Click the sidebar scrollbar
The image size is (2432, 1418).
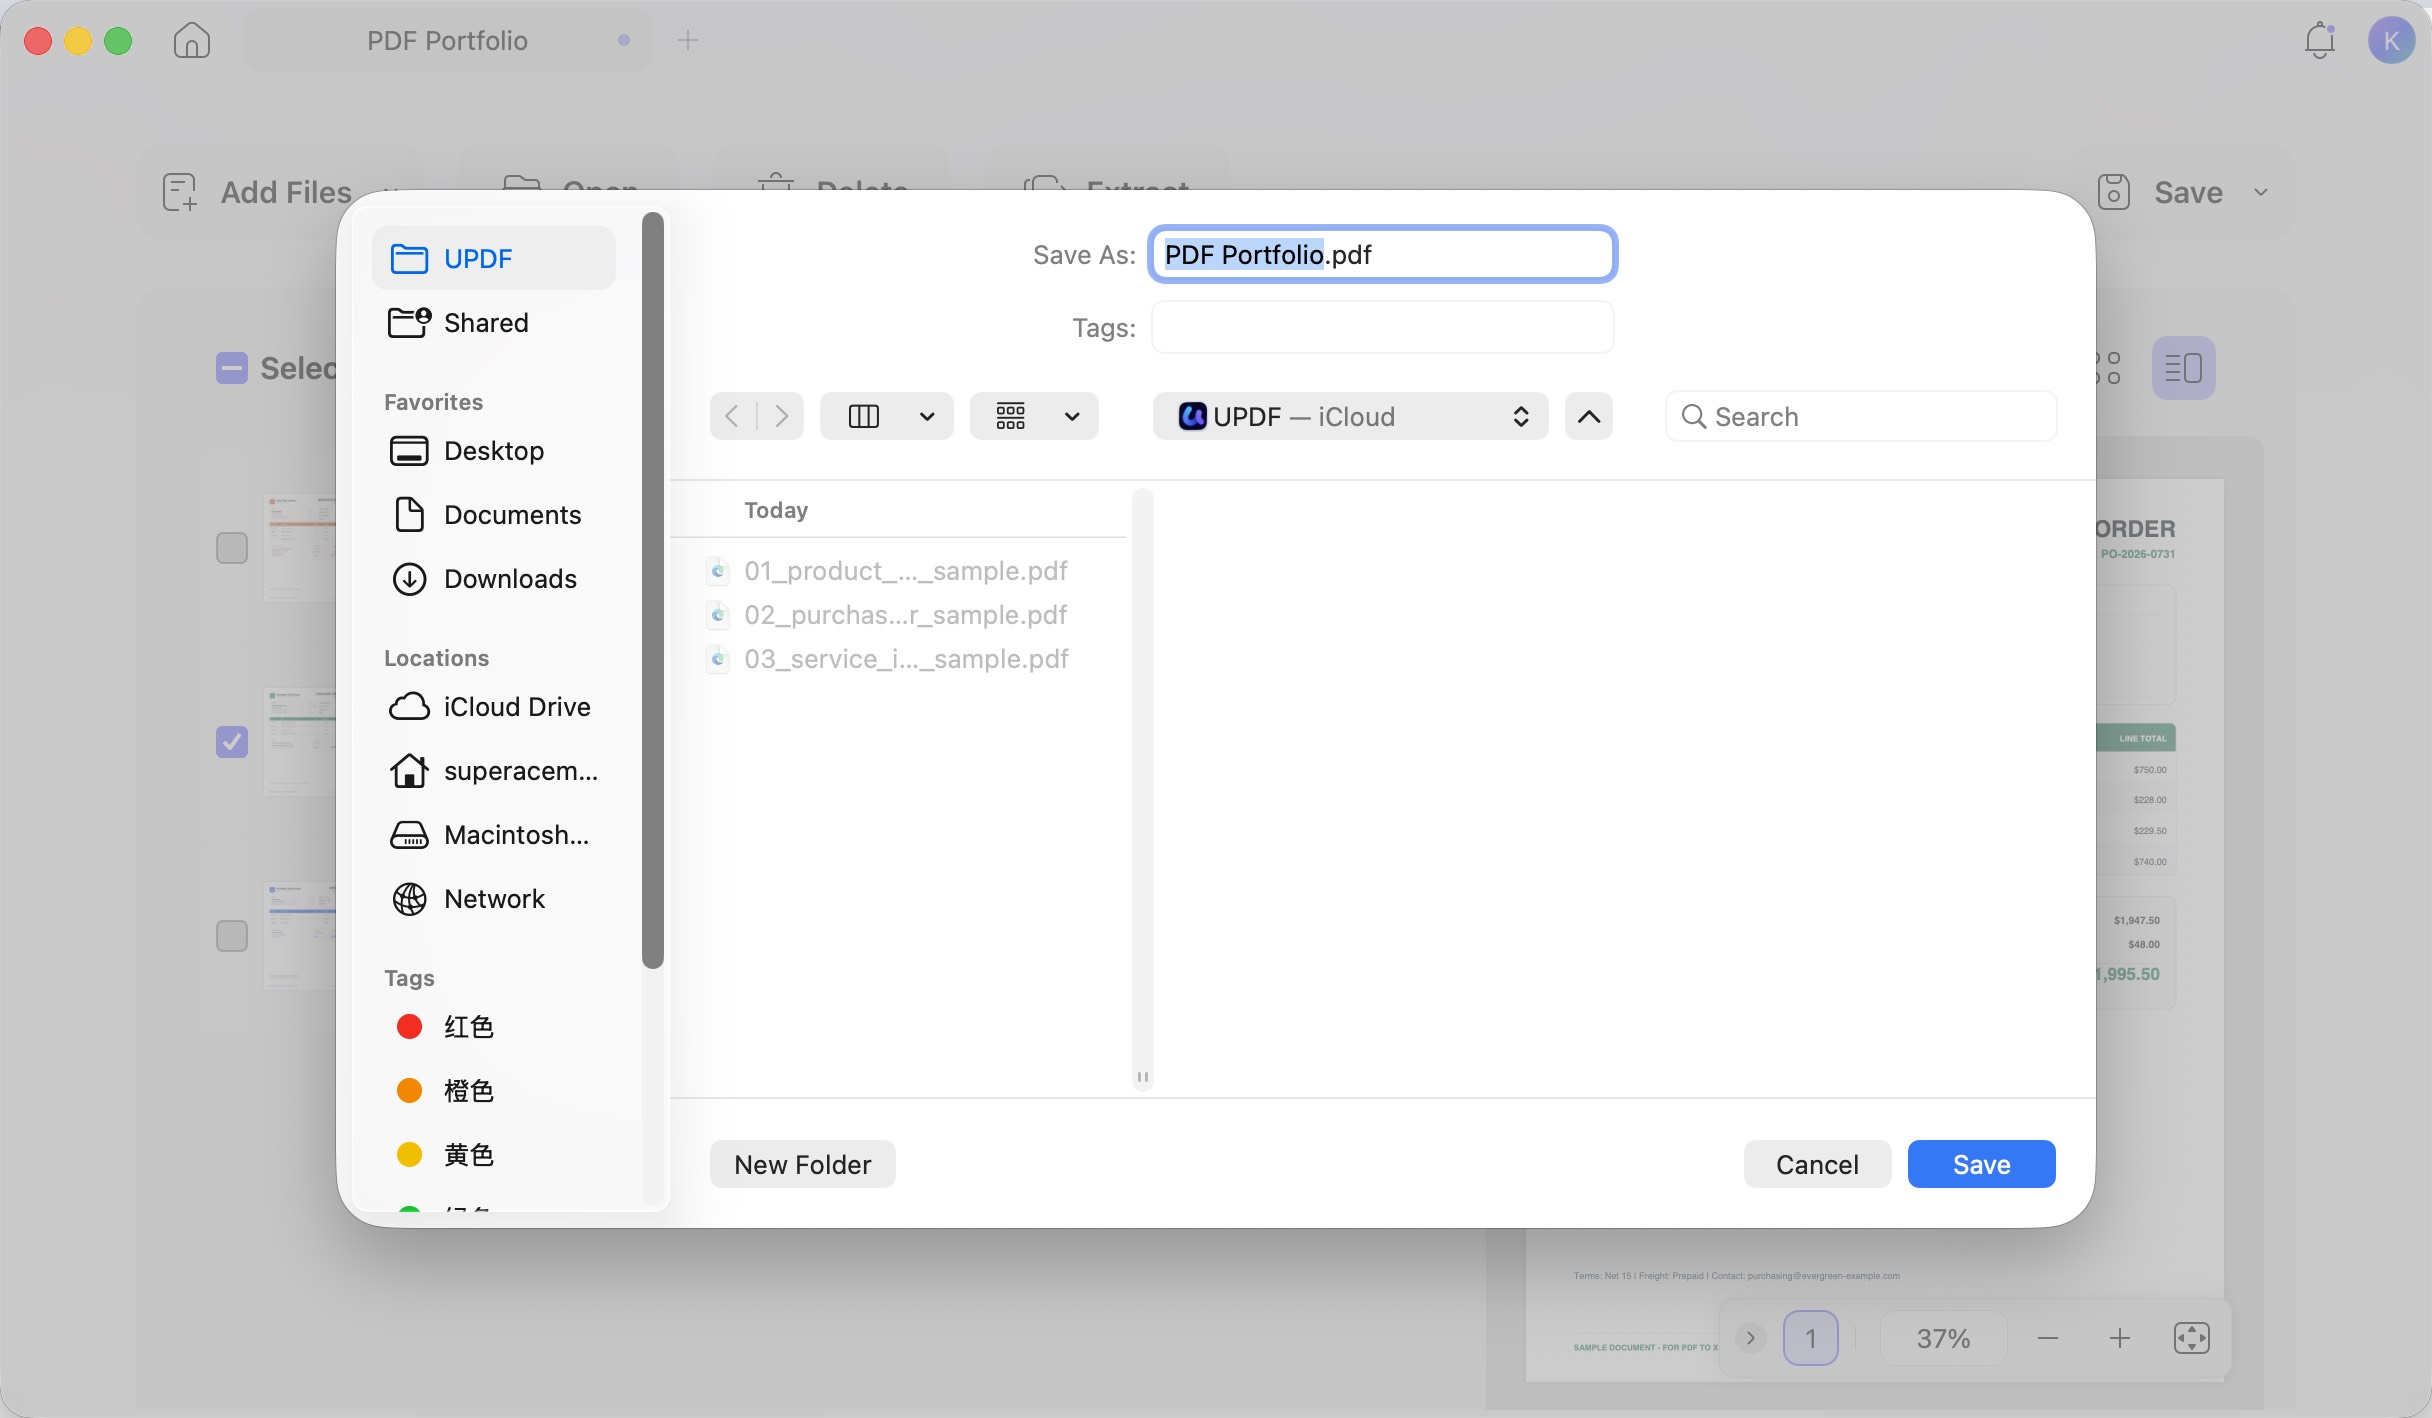(653, 590)
